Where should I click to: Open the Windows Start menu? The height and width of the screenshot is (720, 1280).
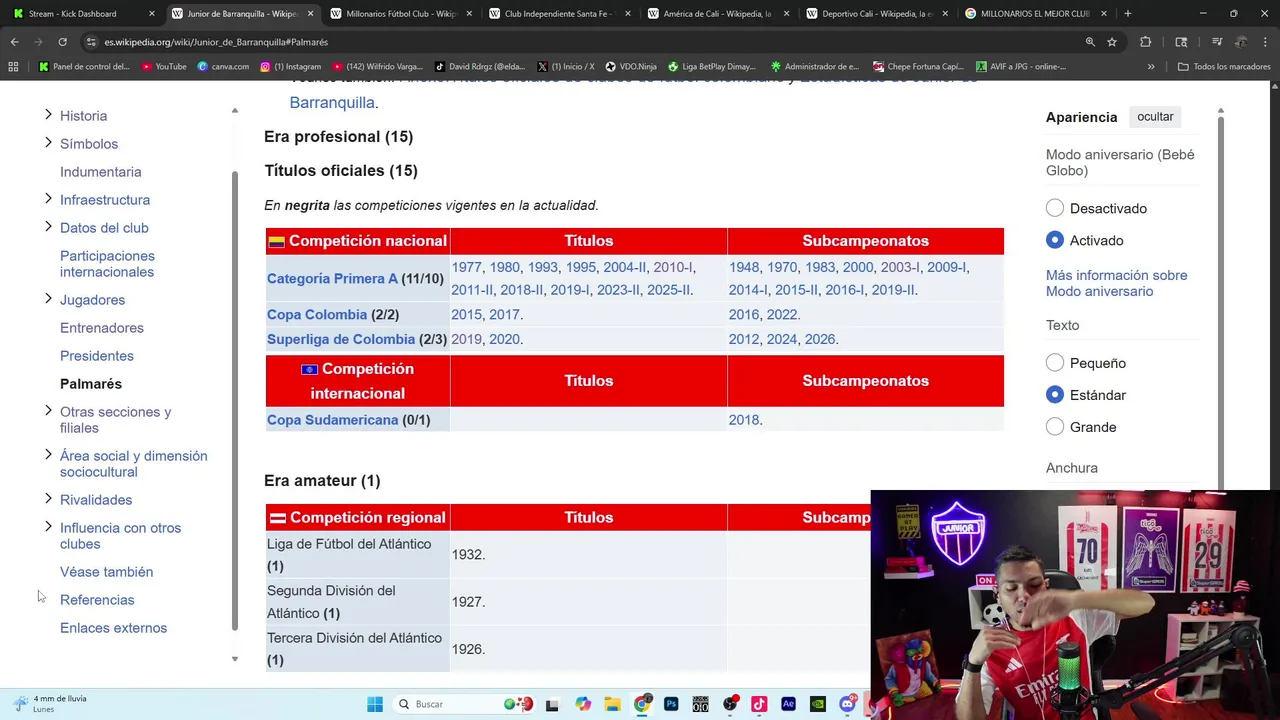pos(375,704)
